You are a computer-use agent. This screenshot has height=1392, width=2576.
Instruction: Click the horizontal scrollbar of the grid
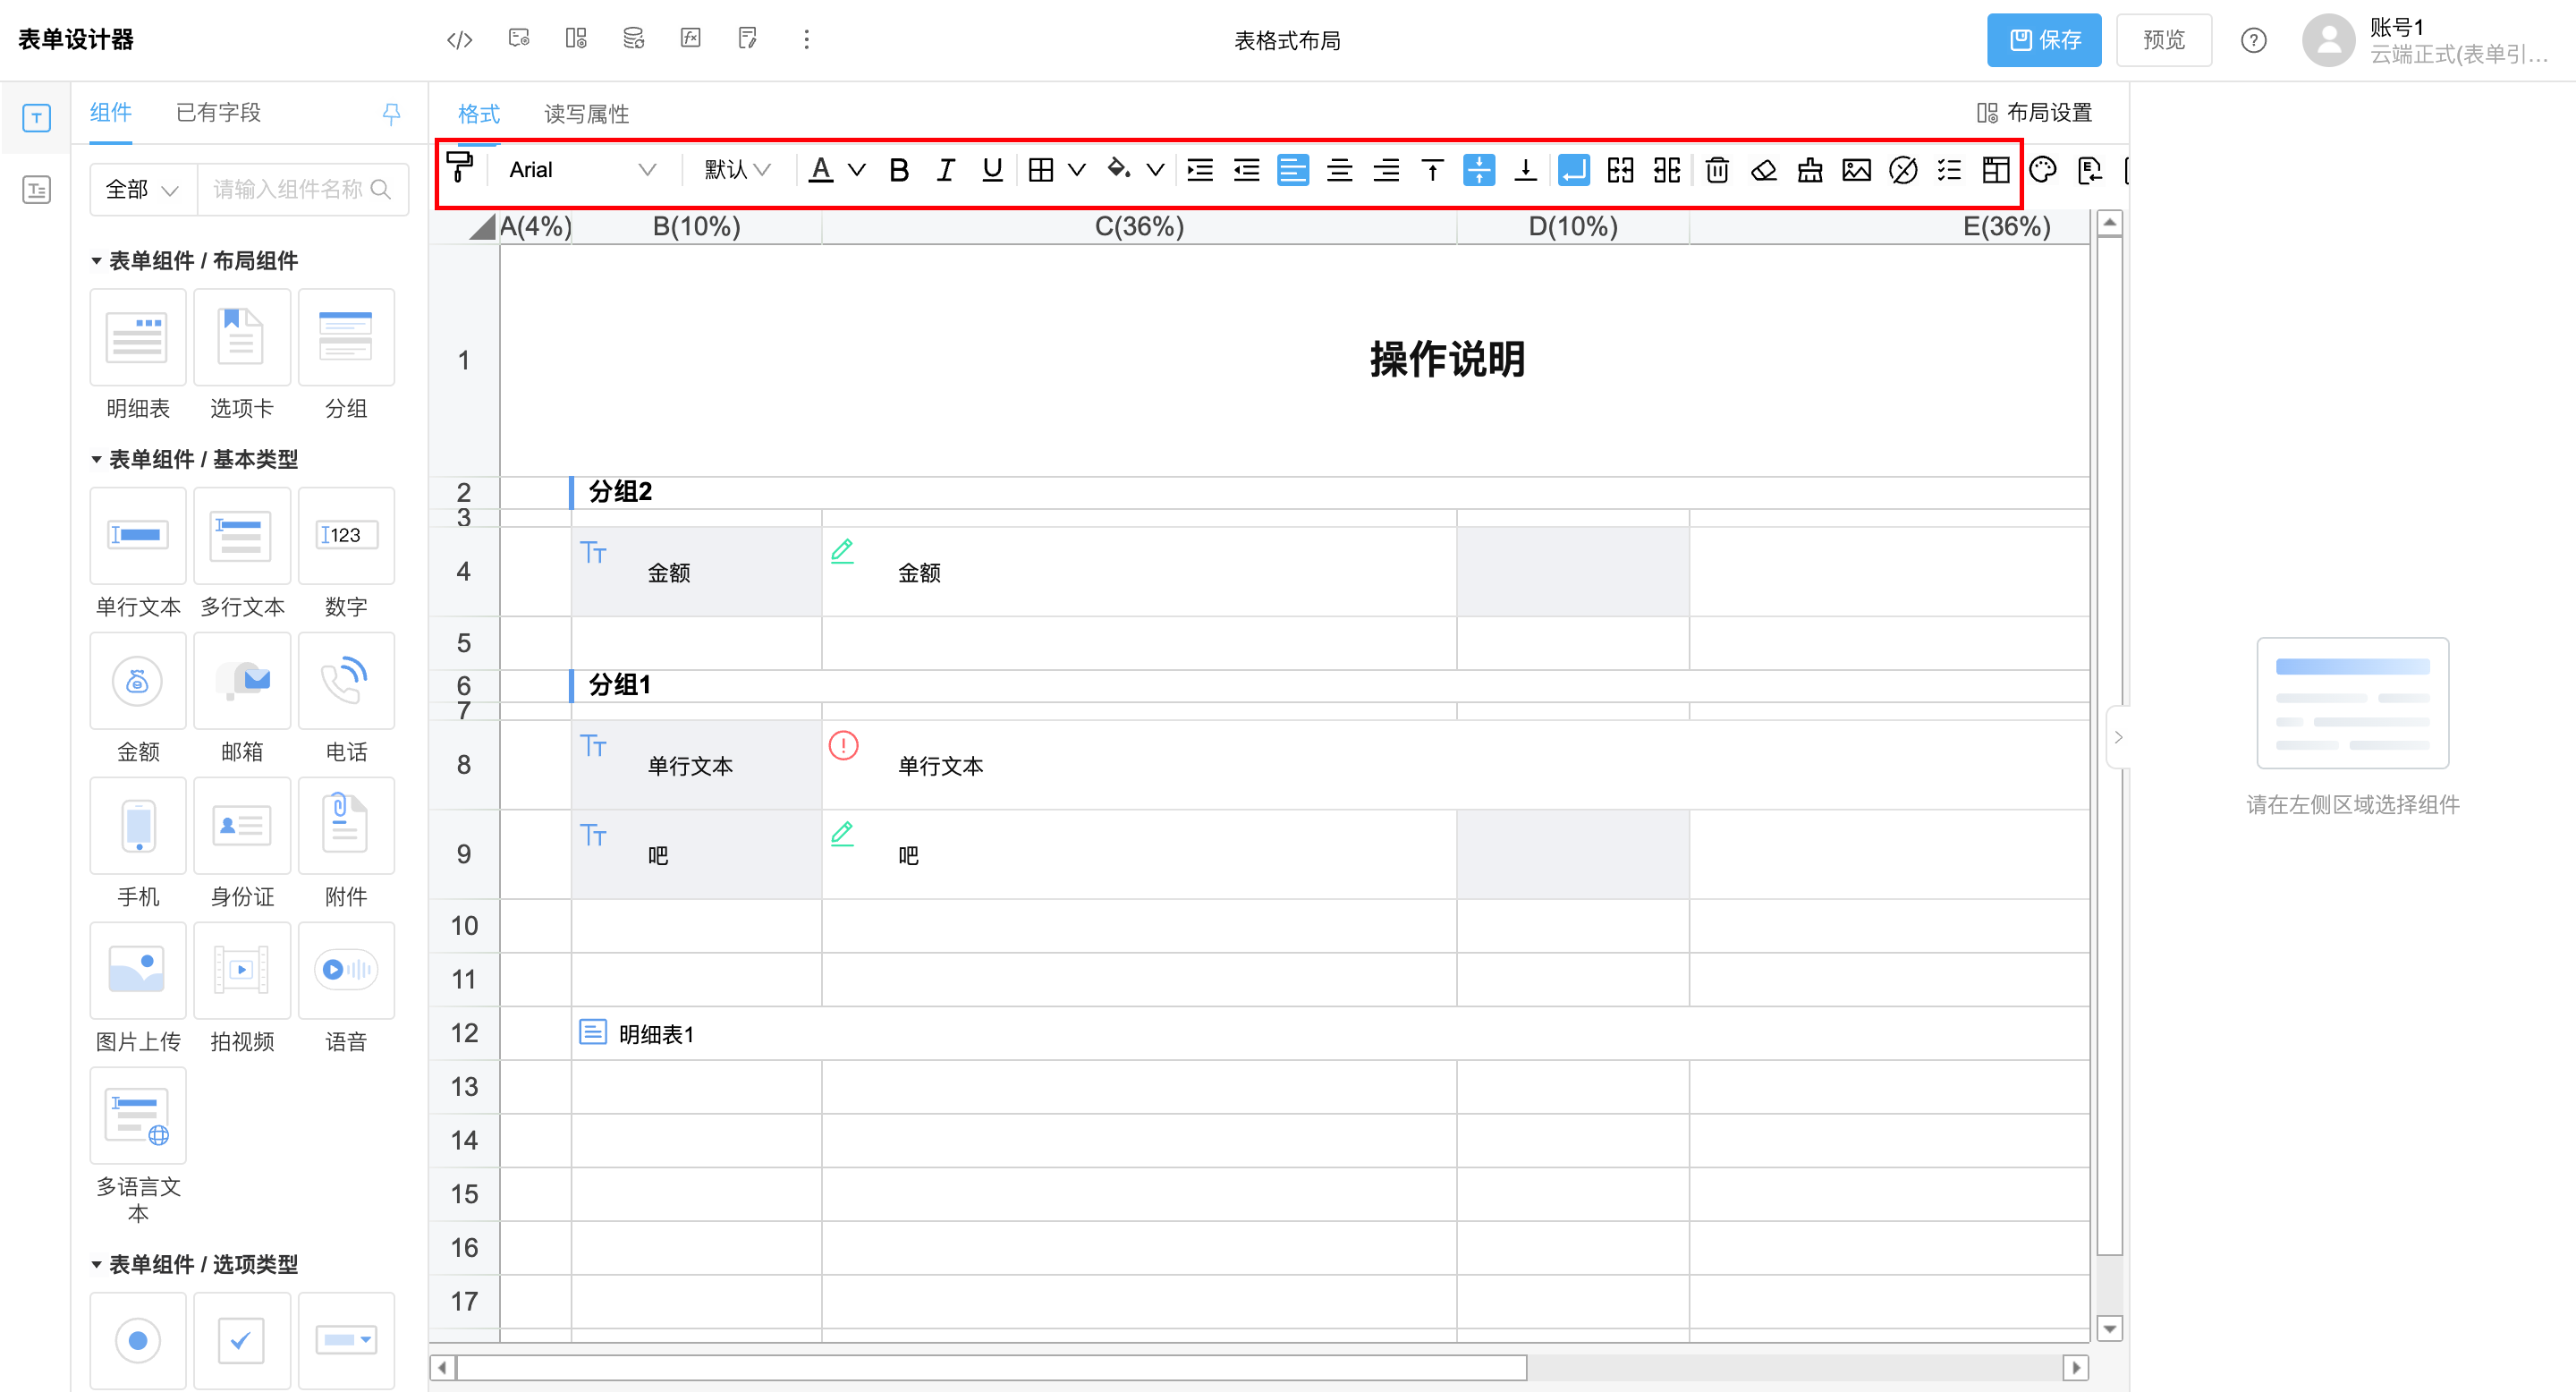(992, 1367)
